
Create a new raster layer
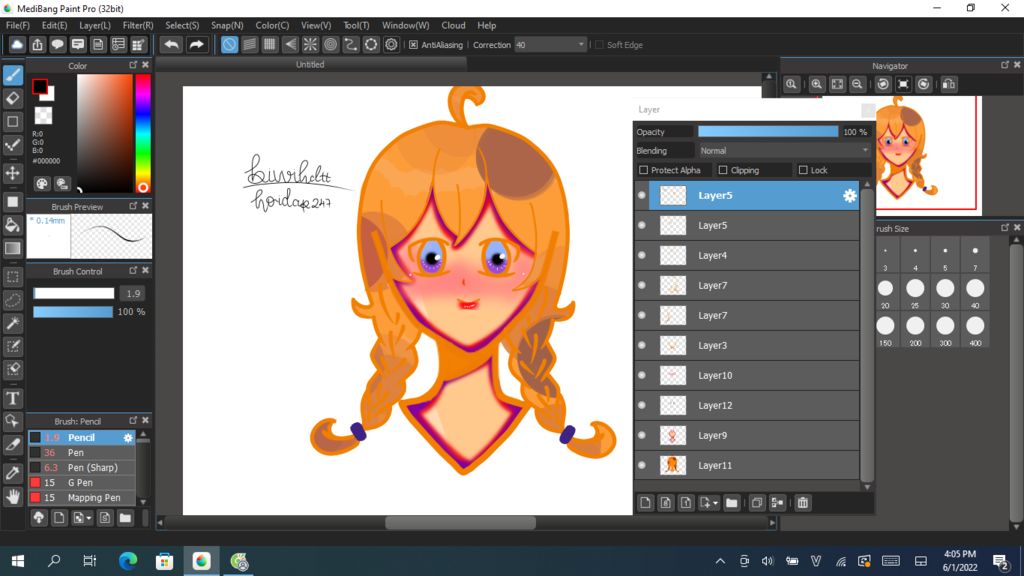645,503
